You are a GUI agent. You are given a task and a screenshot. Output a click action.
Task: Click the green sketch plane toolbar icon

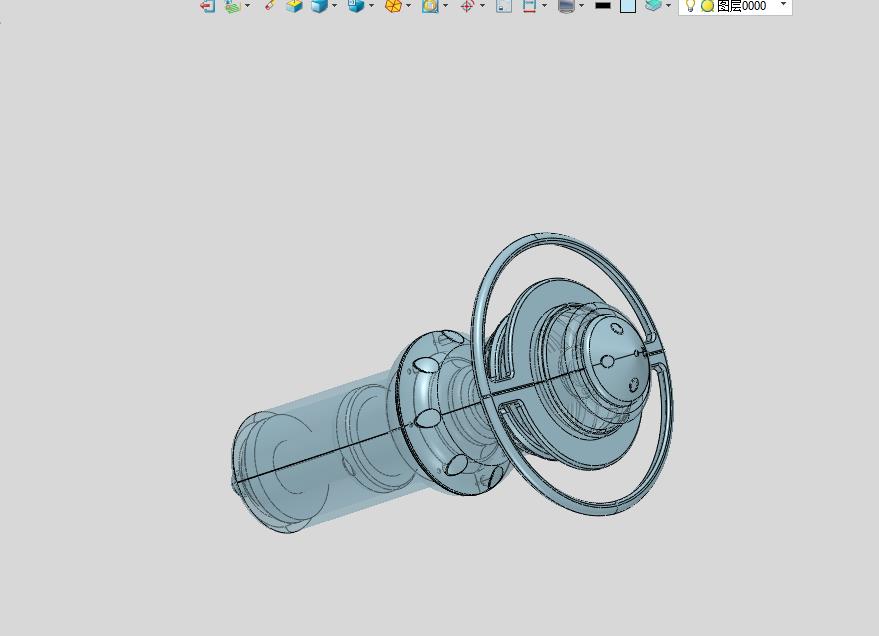(233, 6)
